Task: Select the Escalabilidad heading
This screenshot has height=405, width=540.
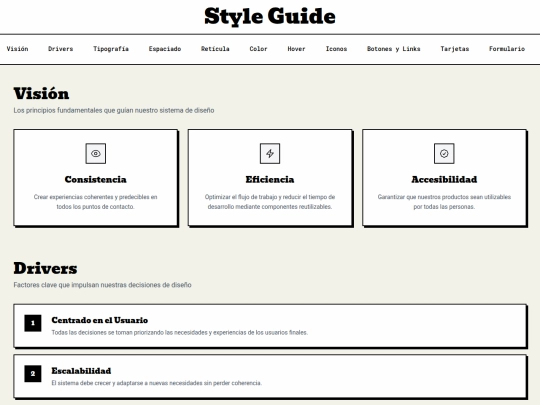Action: pos(81,371)
